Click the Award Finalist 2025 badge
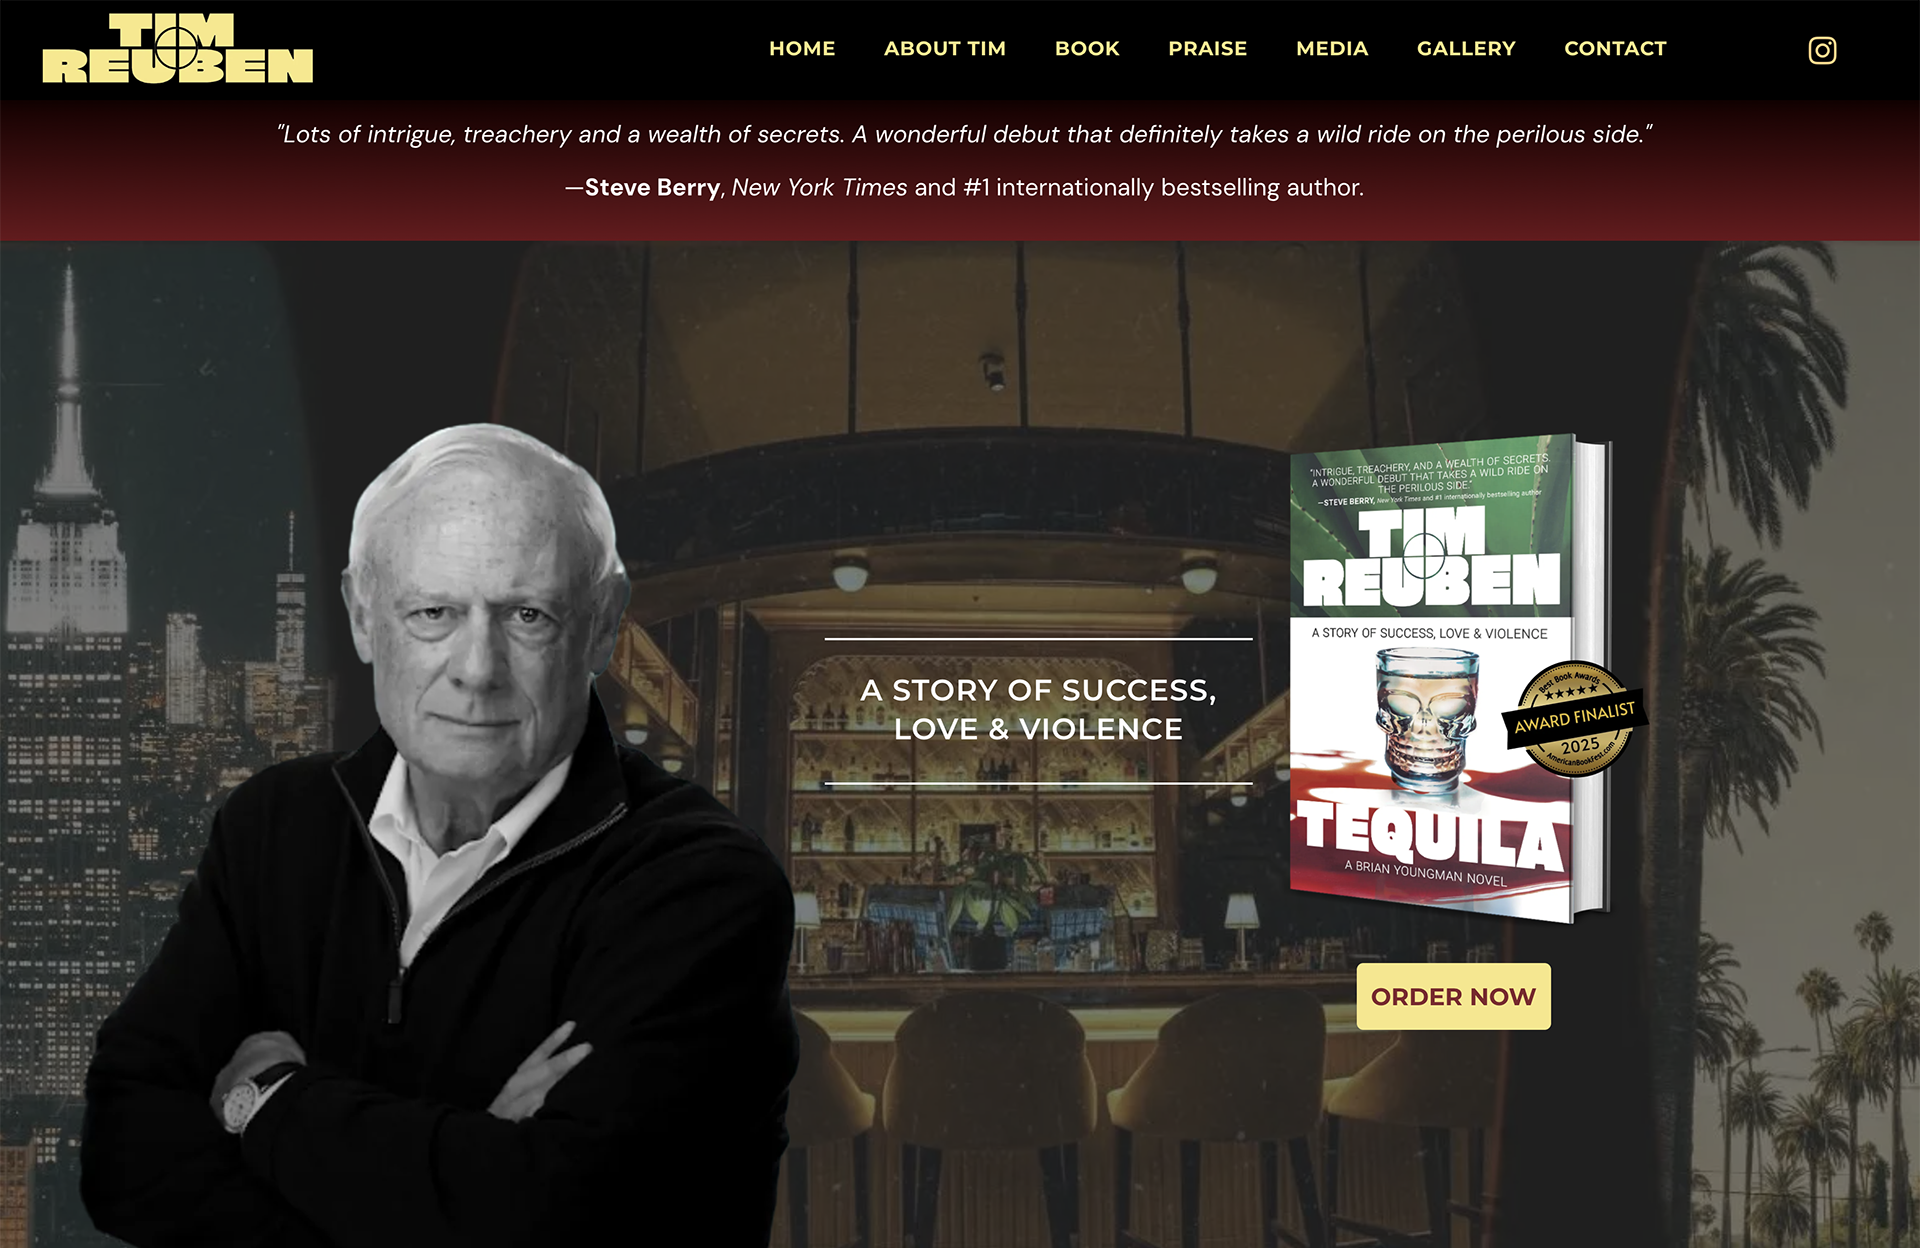 (x=1575, y=719)
